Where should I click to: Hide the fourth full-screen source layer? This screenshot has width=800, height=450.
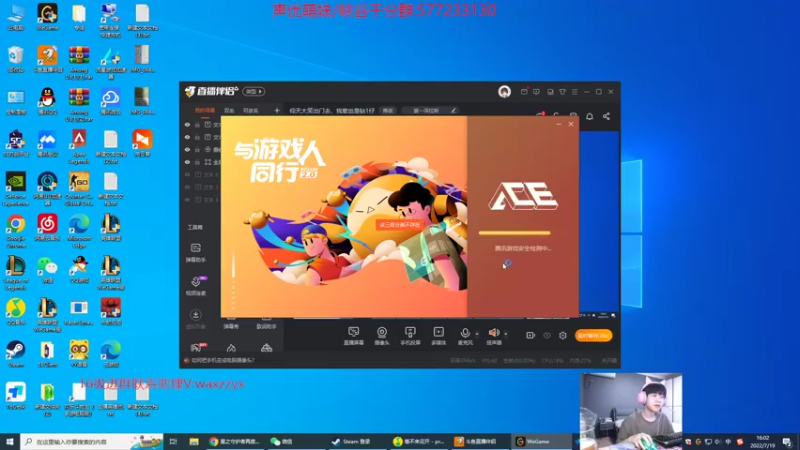pos(187,162)
